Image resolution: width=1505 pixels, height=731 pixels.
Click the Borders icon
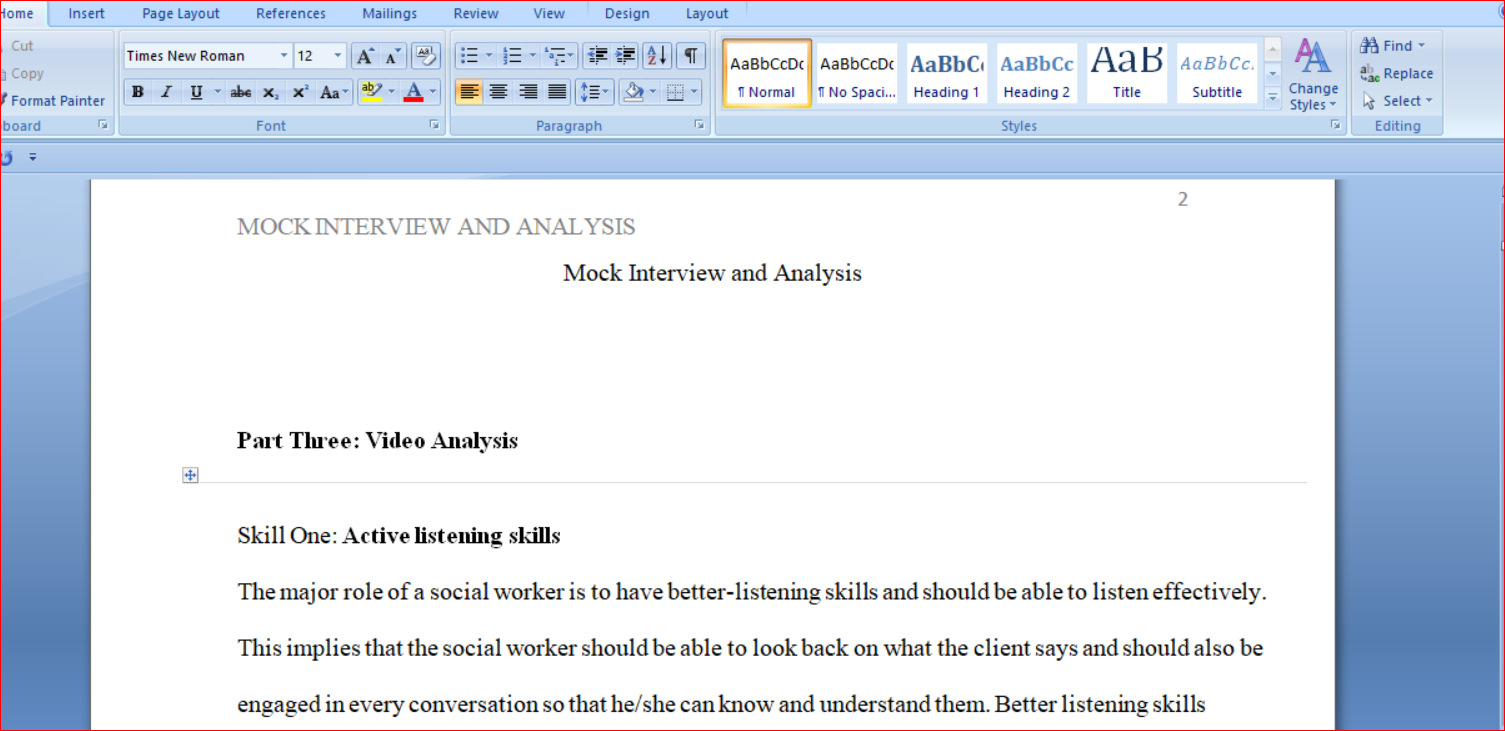coord(675,92)
